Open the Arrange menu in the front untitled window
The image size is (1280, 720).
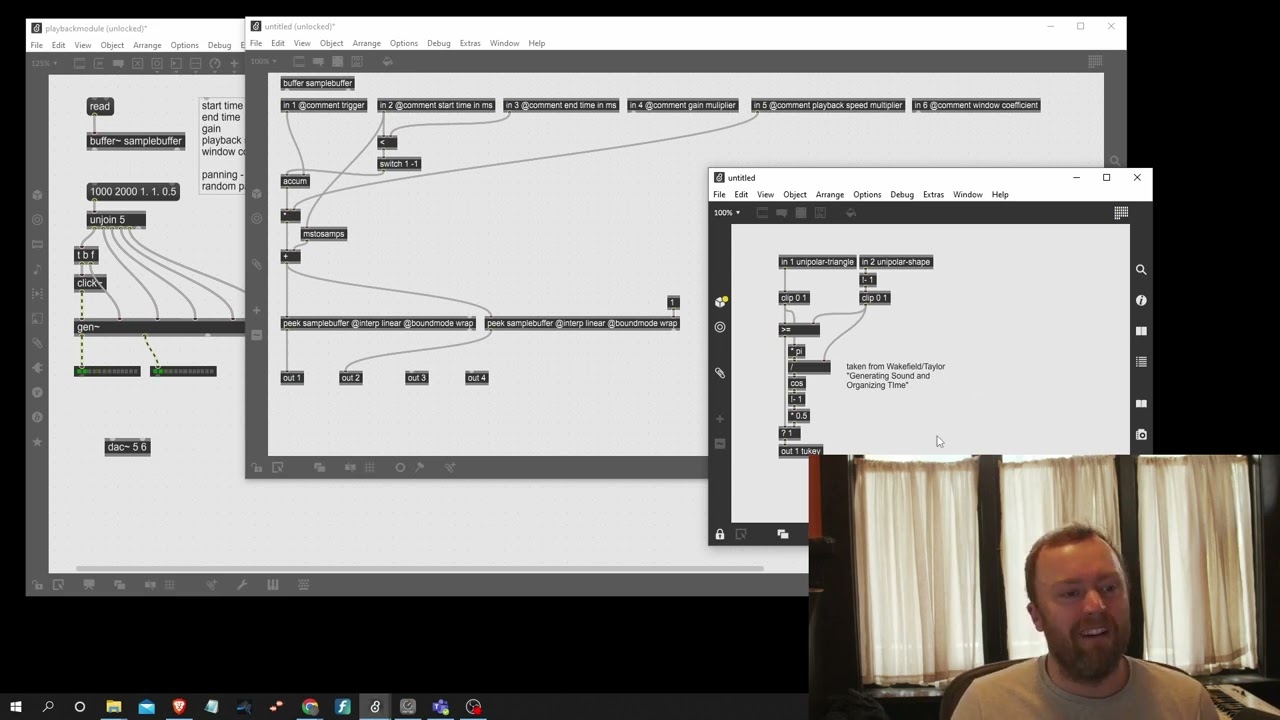tap(830, 194)
